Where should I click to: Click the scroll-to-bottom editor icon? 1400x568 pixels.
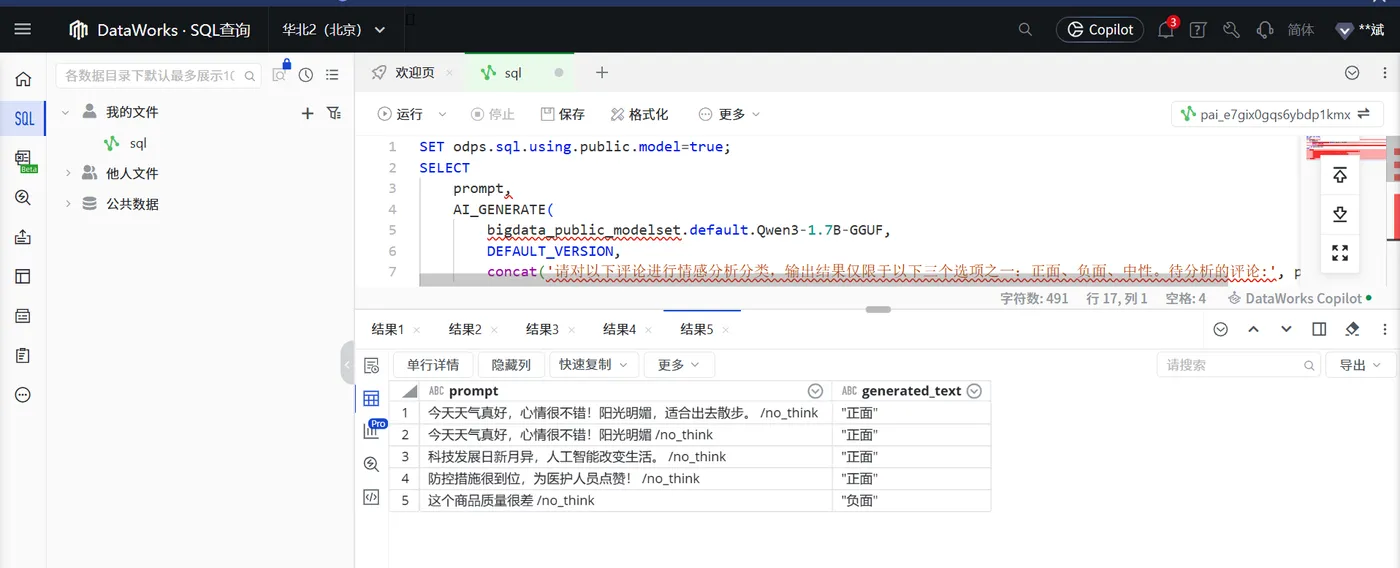[1340, 214]
